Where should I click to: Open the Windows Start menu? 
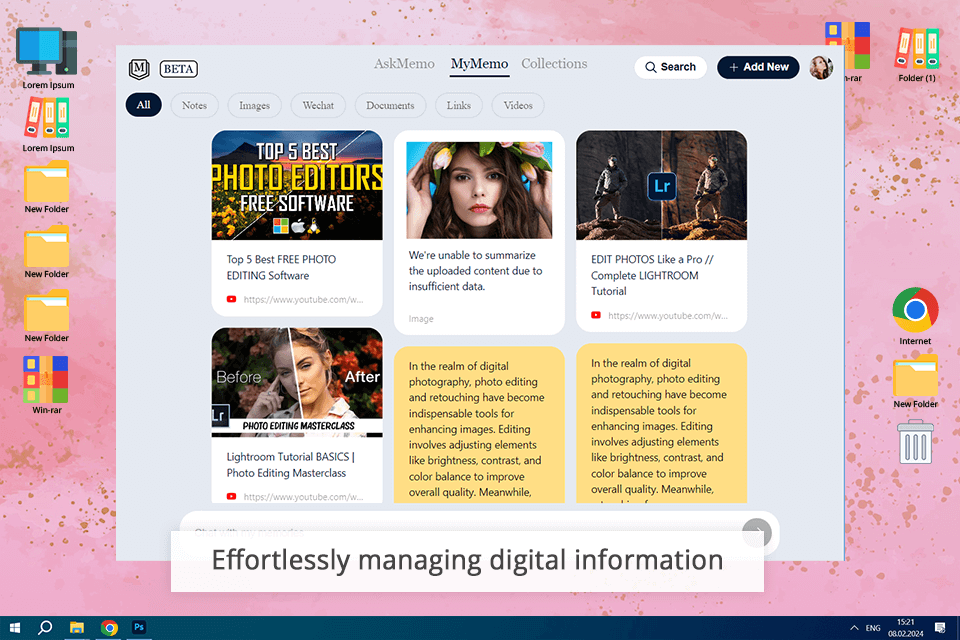tap(14, 628)
